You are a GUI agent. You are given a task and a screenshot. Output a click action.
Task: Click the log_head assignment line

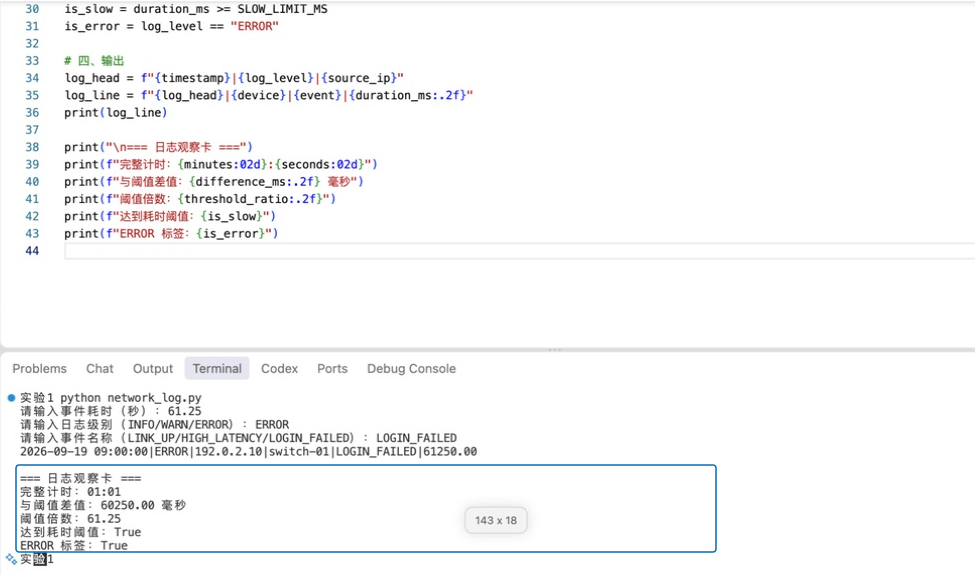[x=234, y=78]
